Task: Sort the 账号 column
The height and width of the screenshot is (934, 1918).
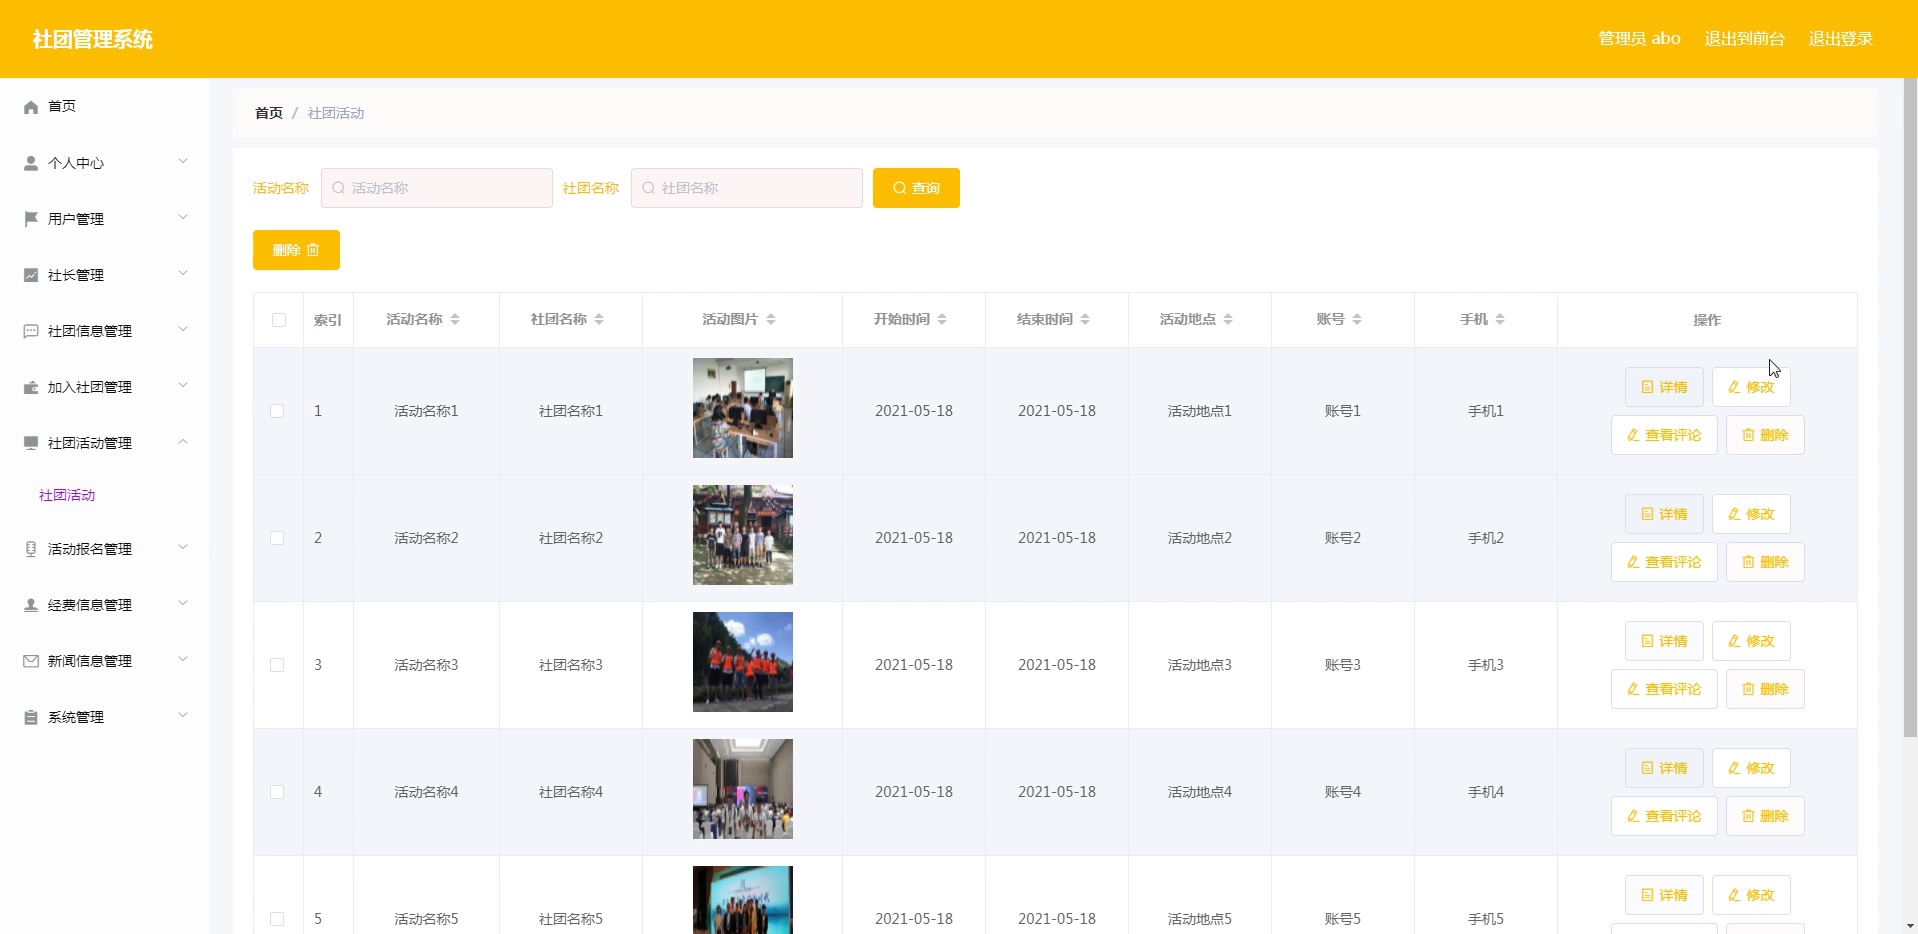Action: 1357,319
